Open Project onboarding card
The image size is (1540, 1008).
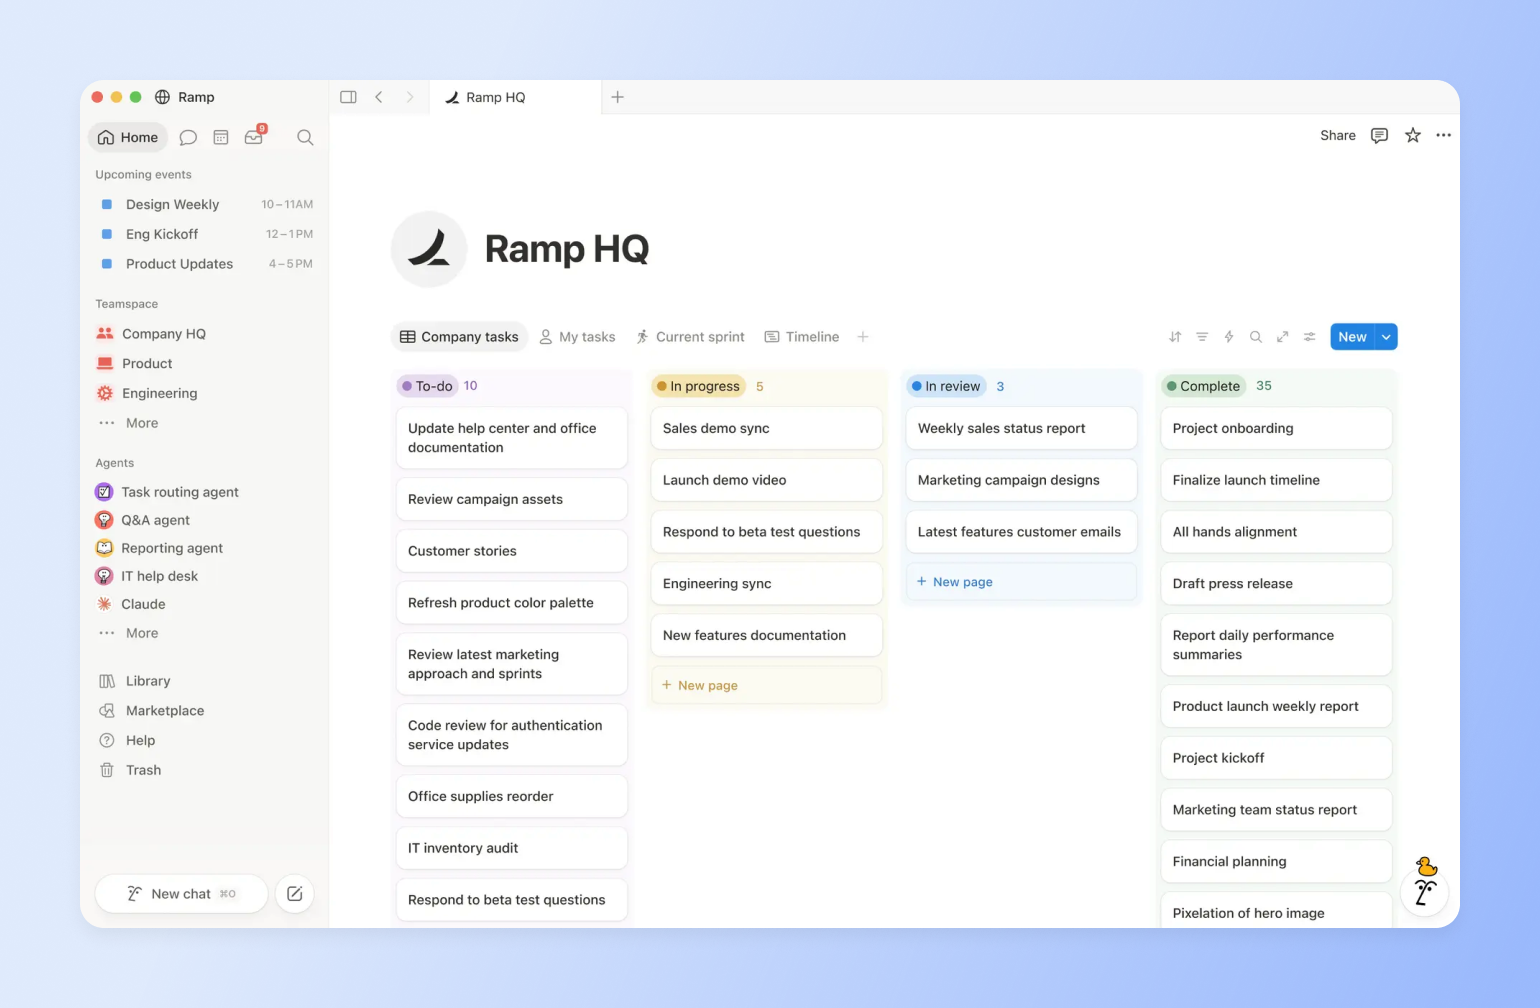coord(1276,428)
